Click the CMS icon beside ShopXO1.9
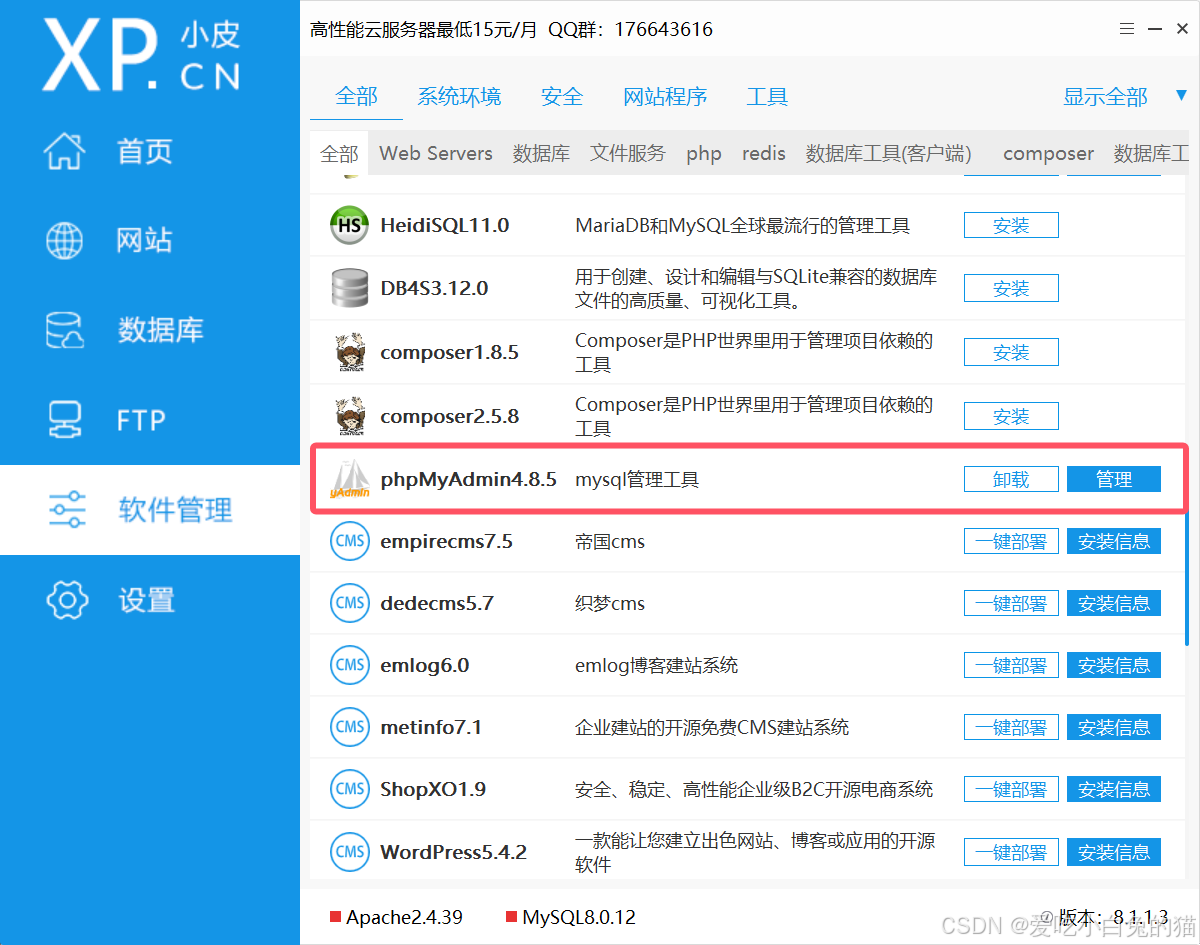Image resolution: width=1200 pixels, height=945 pixels. coord(350,790)
